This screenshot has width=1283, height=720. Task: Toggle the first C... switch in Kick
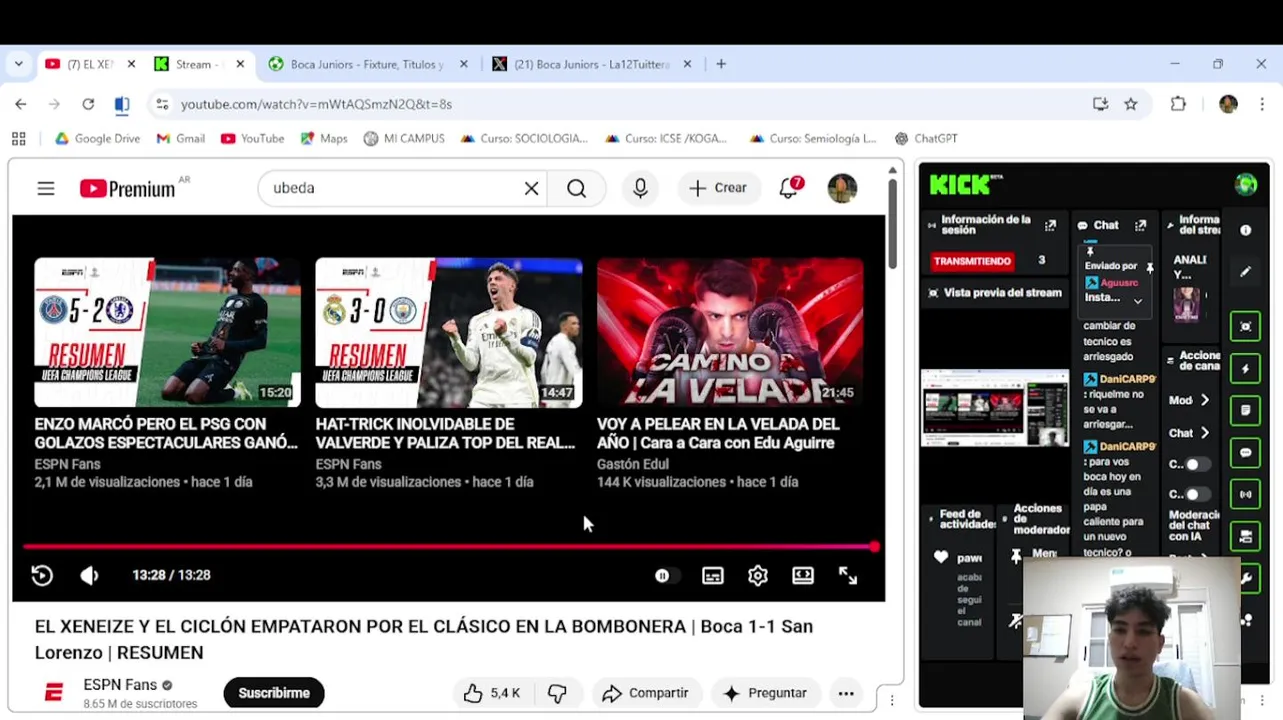(1196, 465)
